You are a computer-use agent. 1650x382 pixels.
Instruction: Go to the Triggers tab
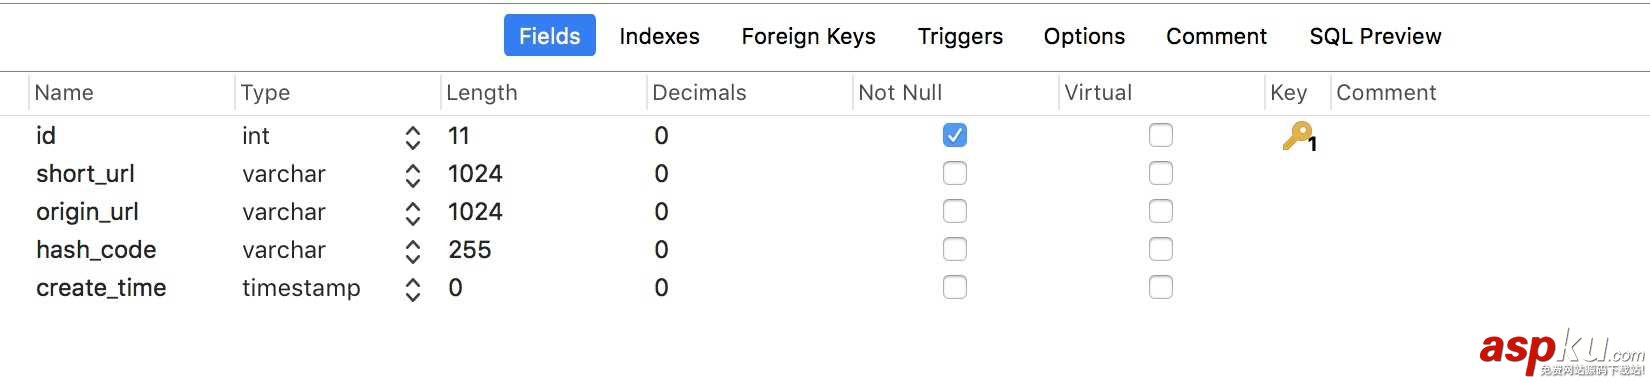(x=960, y=36)
